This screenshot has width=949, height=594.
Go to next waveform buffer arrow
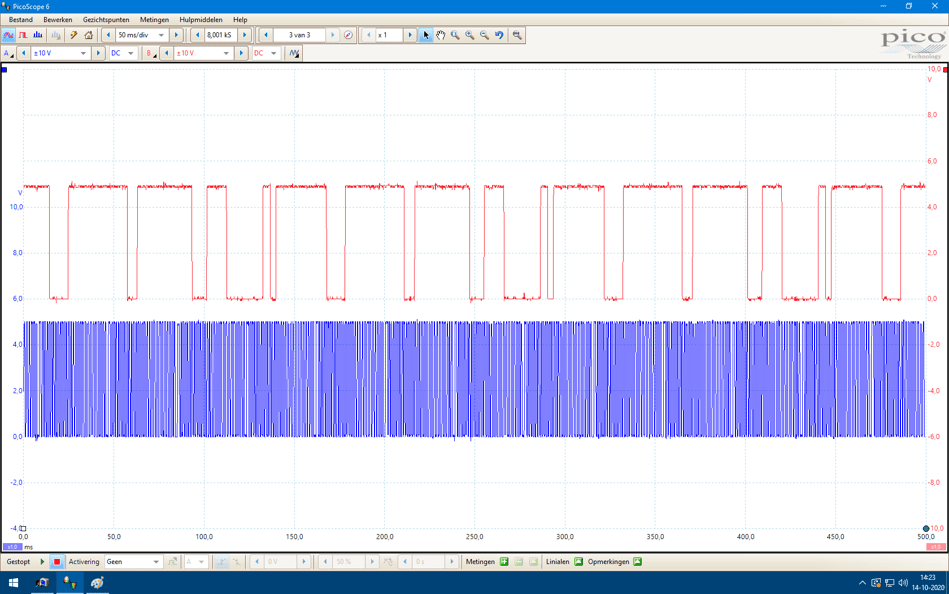pyautogui.click(x=333, y=35)
